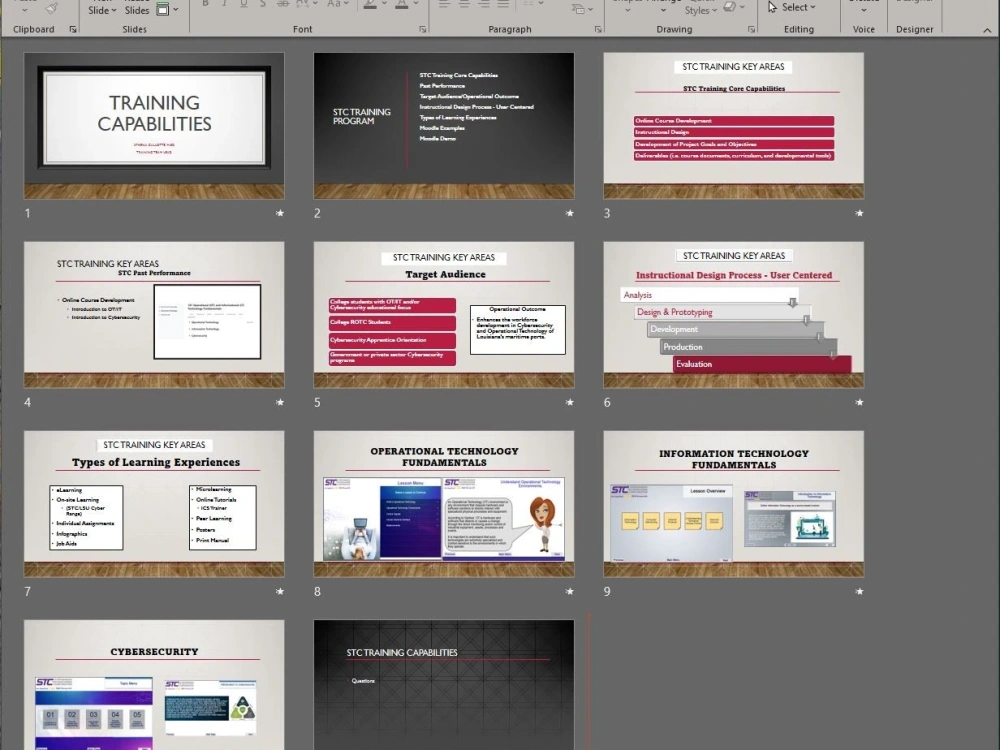Open the Select dropdown in Editing
The image size is (1000, 750).
(791, 7)
